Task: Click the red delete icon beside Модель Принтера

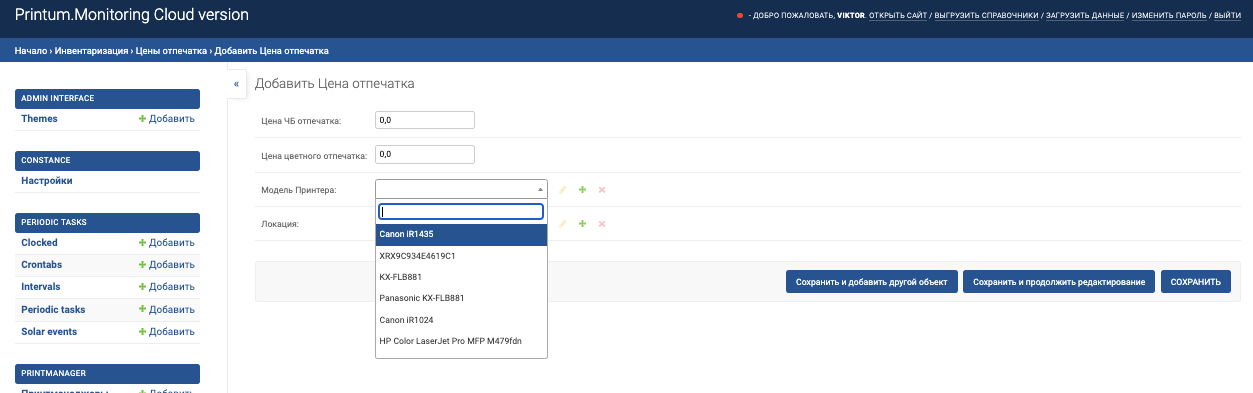Action: point(602,189)
